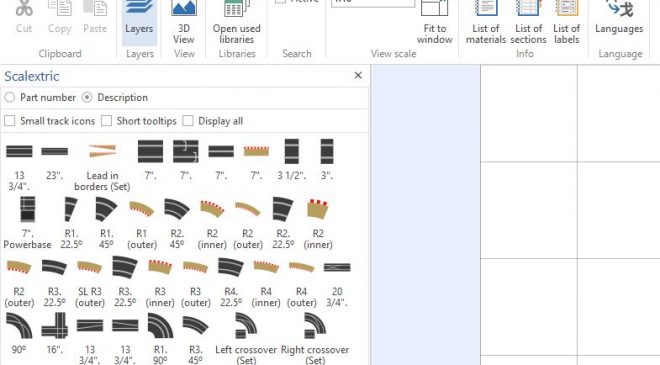This screenshot has height=365, width=660.
Task: Click the Clipboard group label
Action: [60, 54]
